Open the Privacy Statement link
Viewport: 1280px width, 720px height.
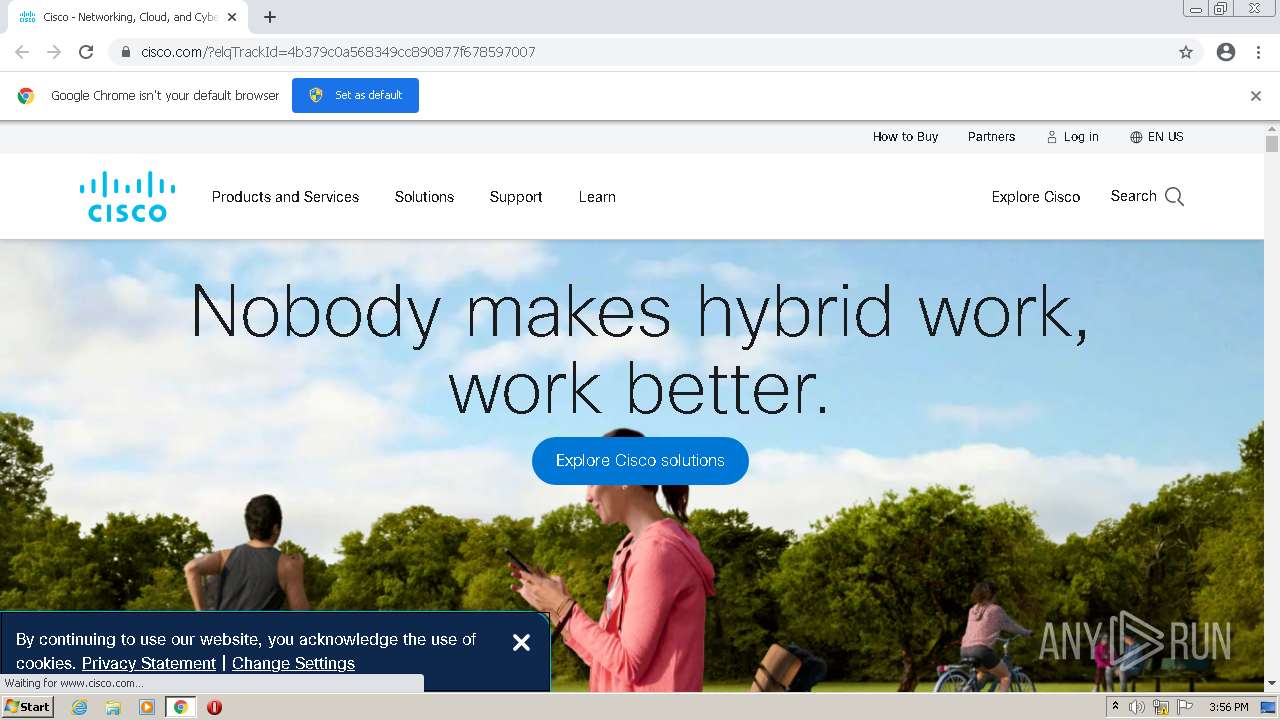[x=149, y=663]
